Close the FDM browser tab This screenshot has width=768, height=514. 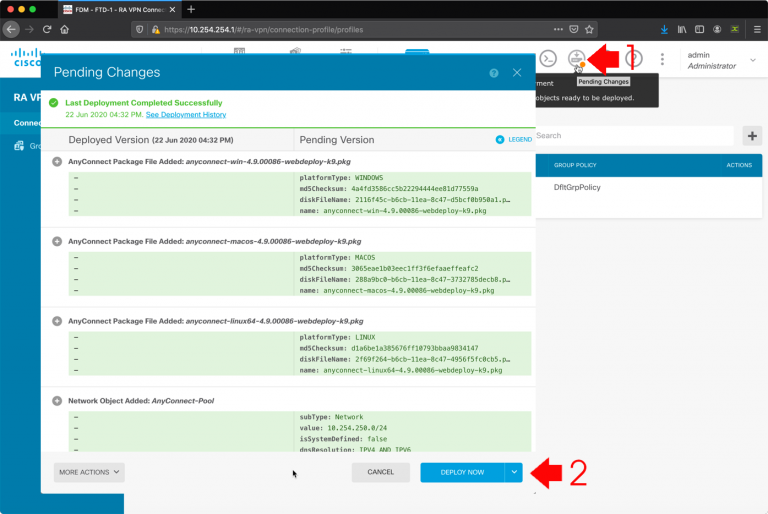click(172, 9)
